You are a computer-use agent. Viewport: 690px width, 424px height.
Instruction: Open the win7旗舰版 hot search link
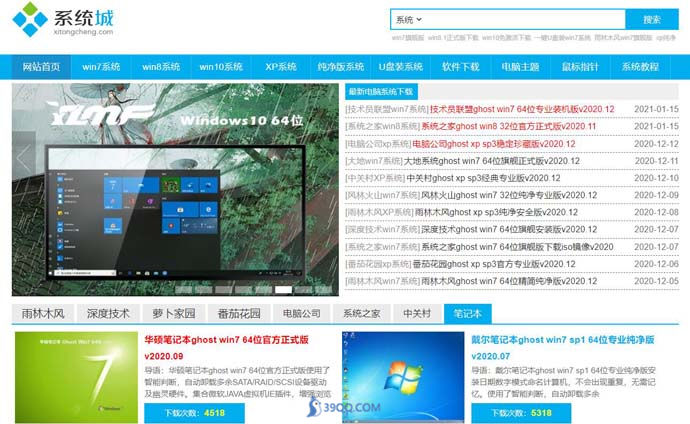408,38
